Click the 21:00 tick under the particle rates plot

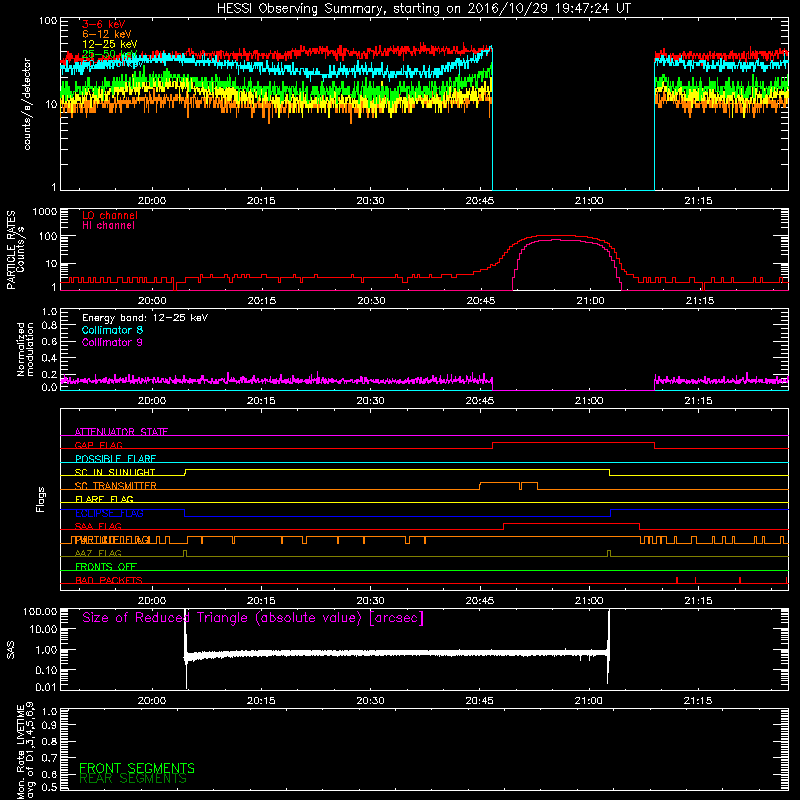pos(590,301)
